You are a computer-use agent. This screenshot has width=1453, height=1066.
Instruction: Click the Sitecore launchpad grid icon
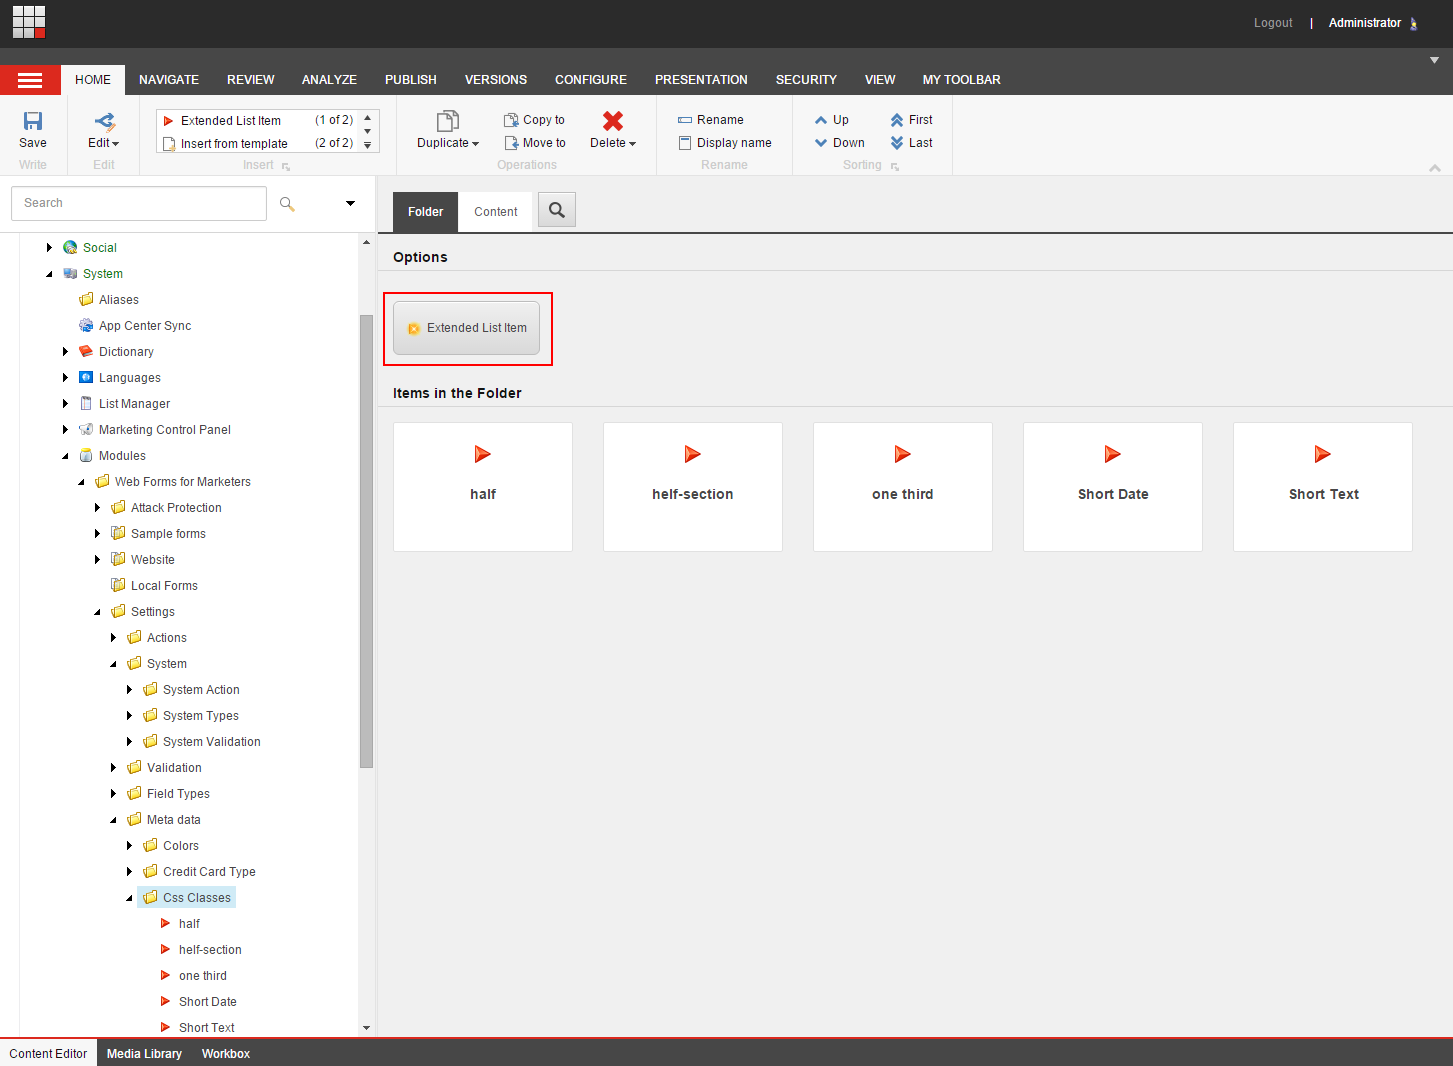pos(29,22)
